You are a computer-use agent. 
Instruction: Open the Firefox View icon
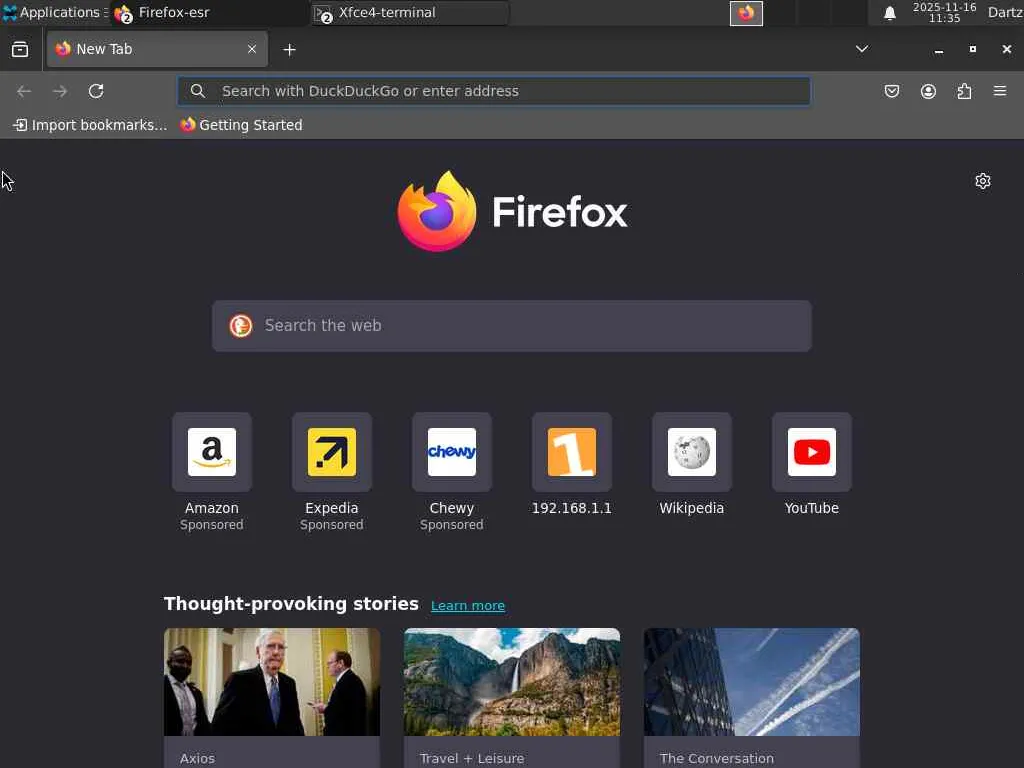click(x=20, y=50)
